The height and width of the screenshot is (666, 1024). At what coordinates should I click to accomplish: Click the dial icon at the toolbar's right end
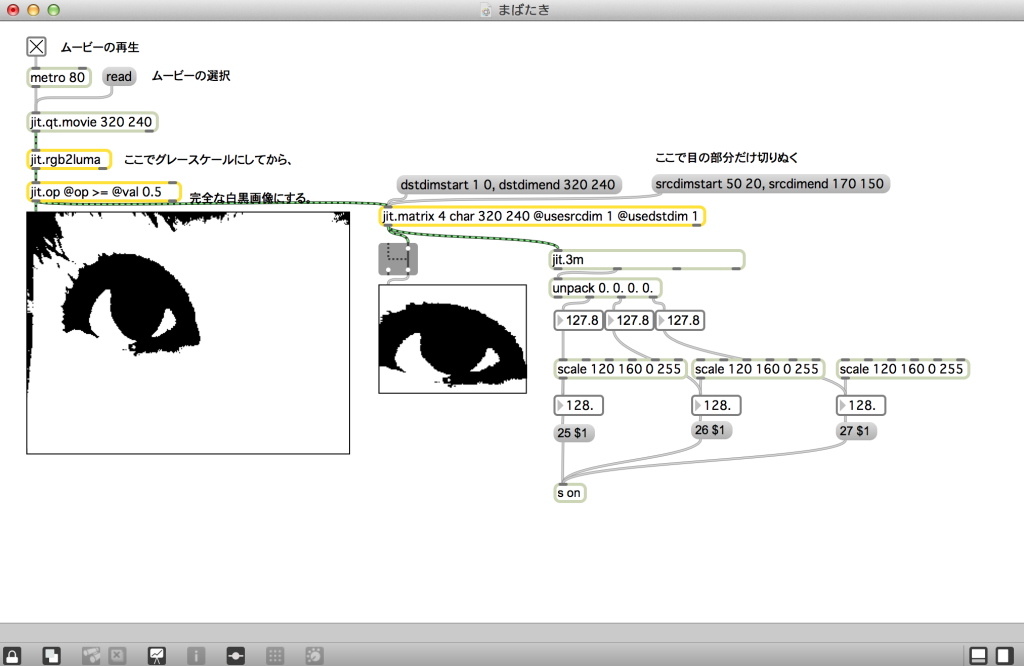click(313, 654)
